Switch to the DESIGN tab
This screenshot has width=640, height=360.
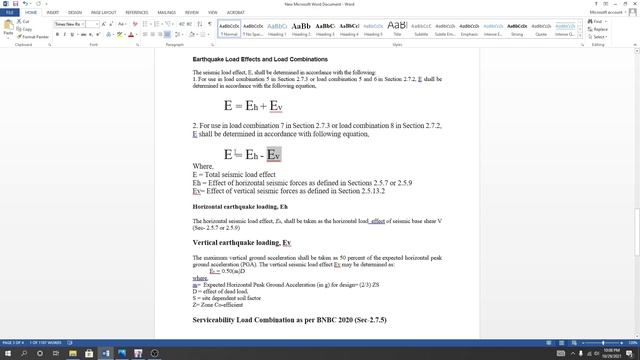click(x=75, y=13)
